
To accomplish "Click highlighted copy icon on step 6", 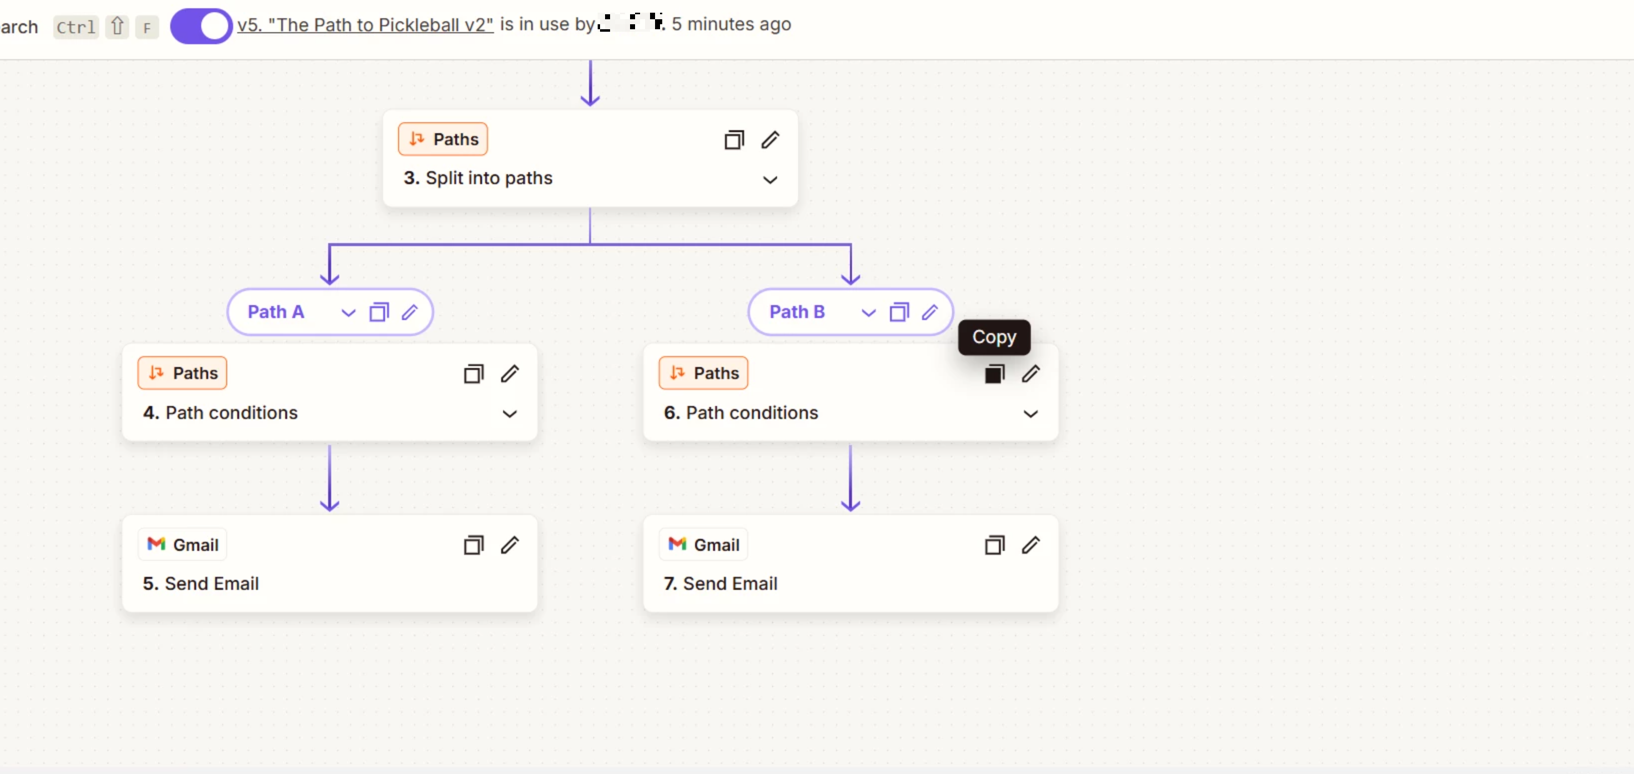I will (x=994, y=374).
